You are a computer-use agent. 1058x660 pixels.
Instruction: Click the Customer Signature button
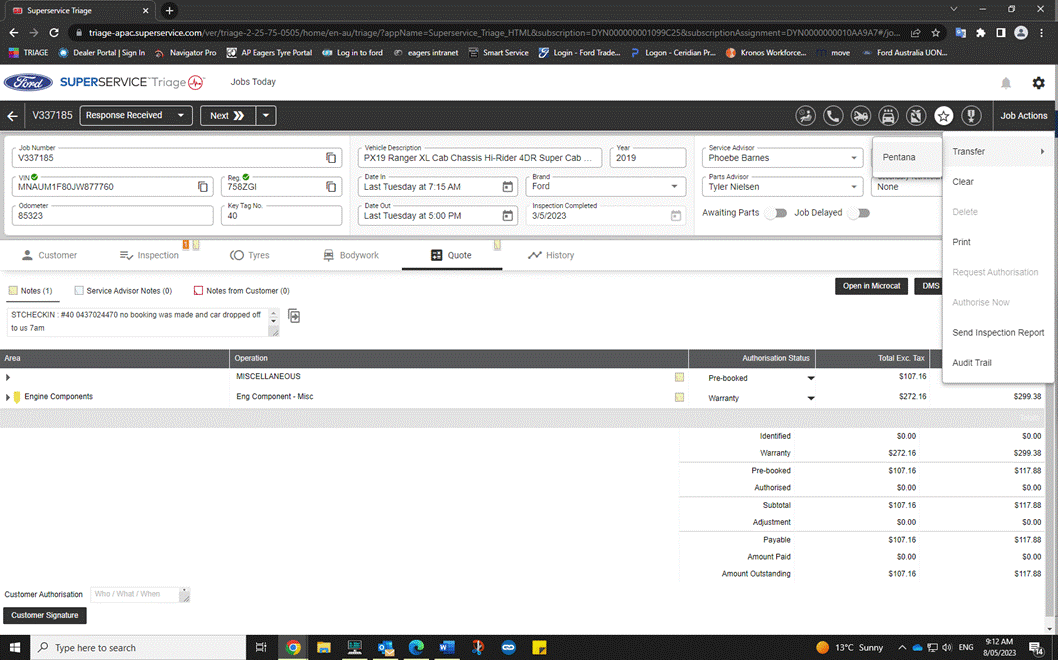pyautogui.click(x=45, y=615)
